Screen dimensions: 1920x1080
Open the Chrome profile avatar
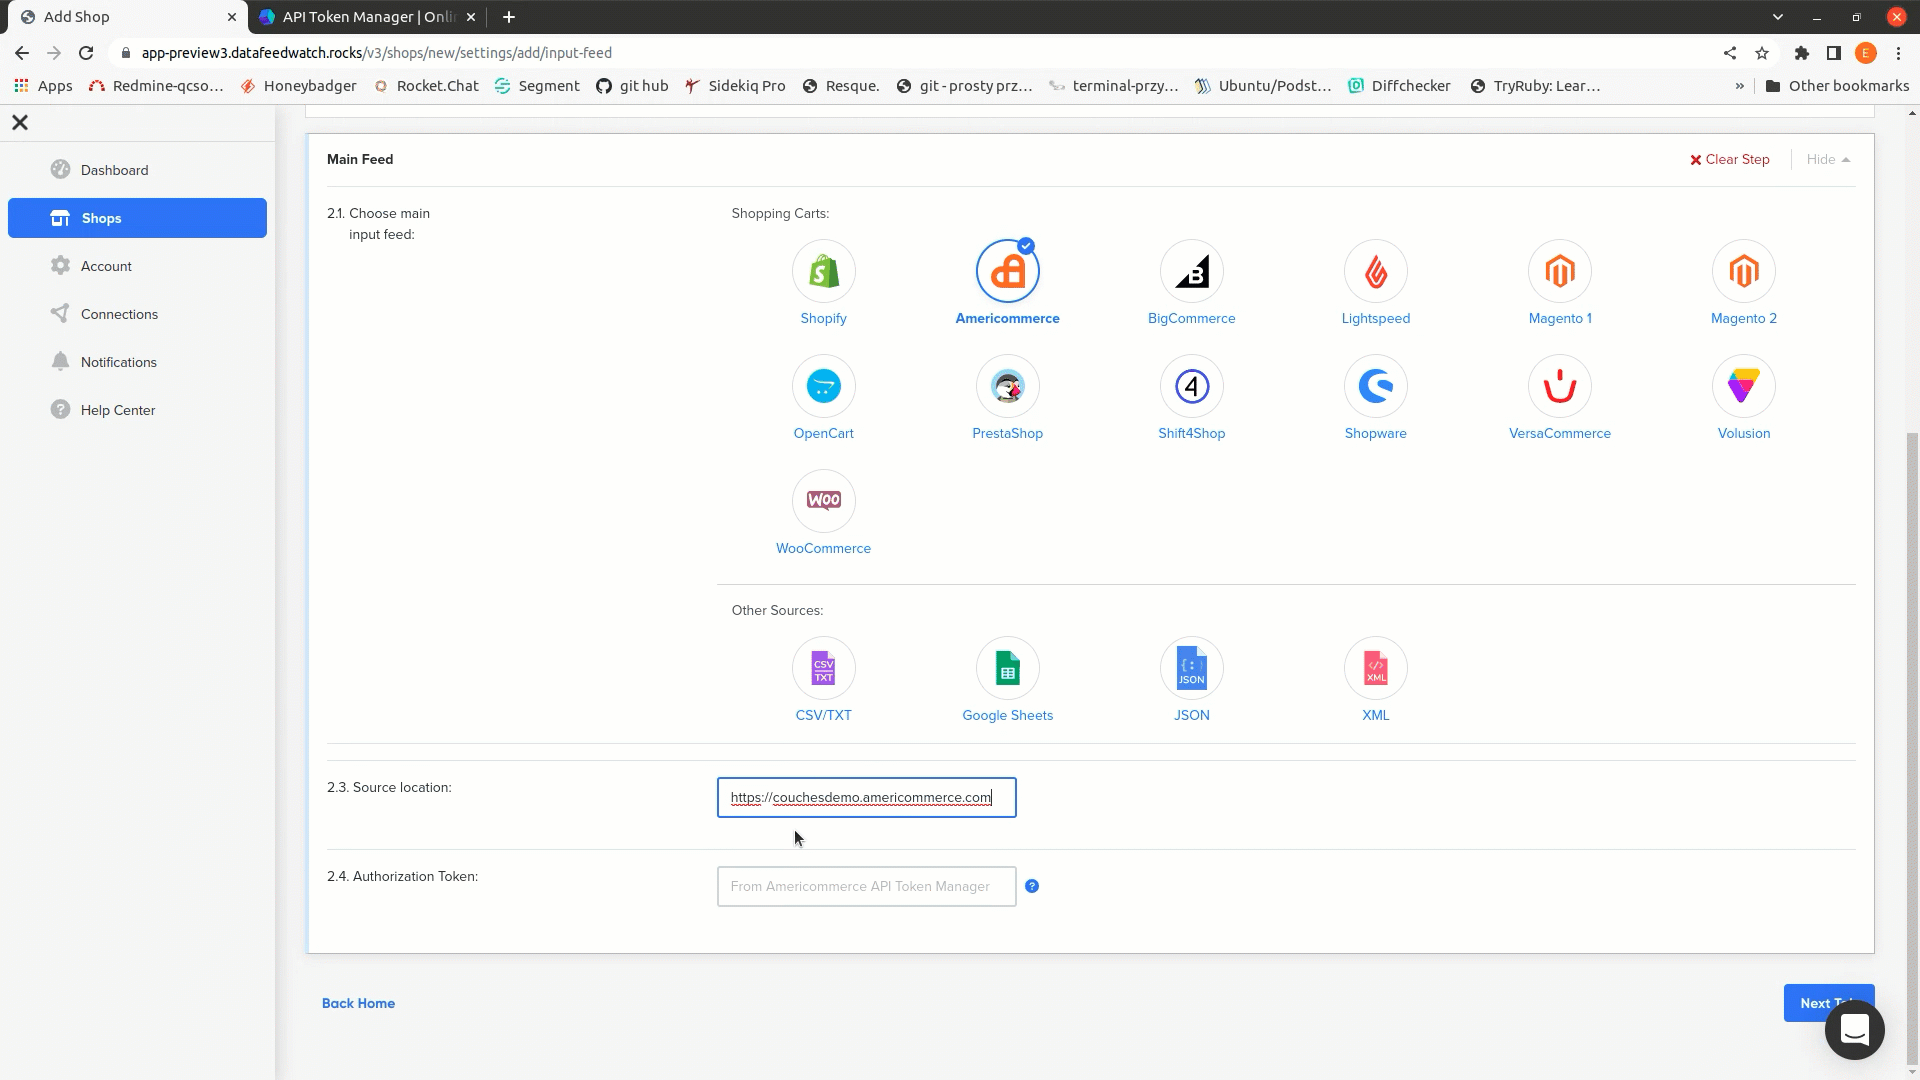(x=1866, y=53)
